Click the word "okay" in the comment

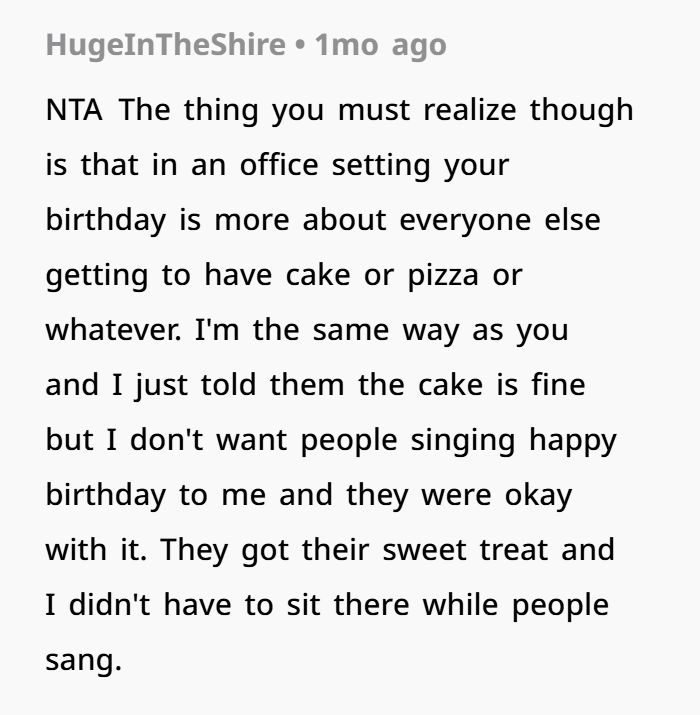pyautogui.click(x=538, y=495)
